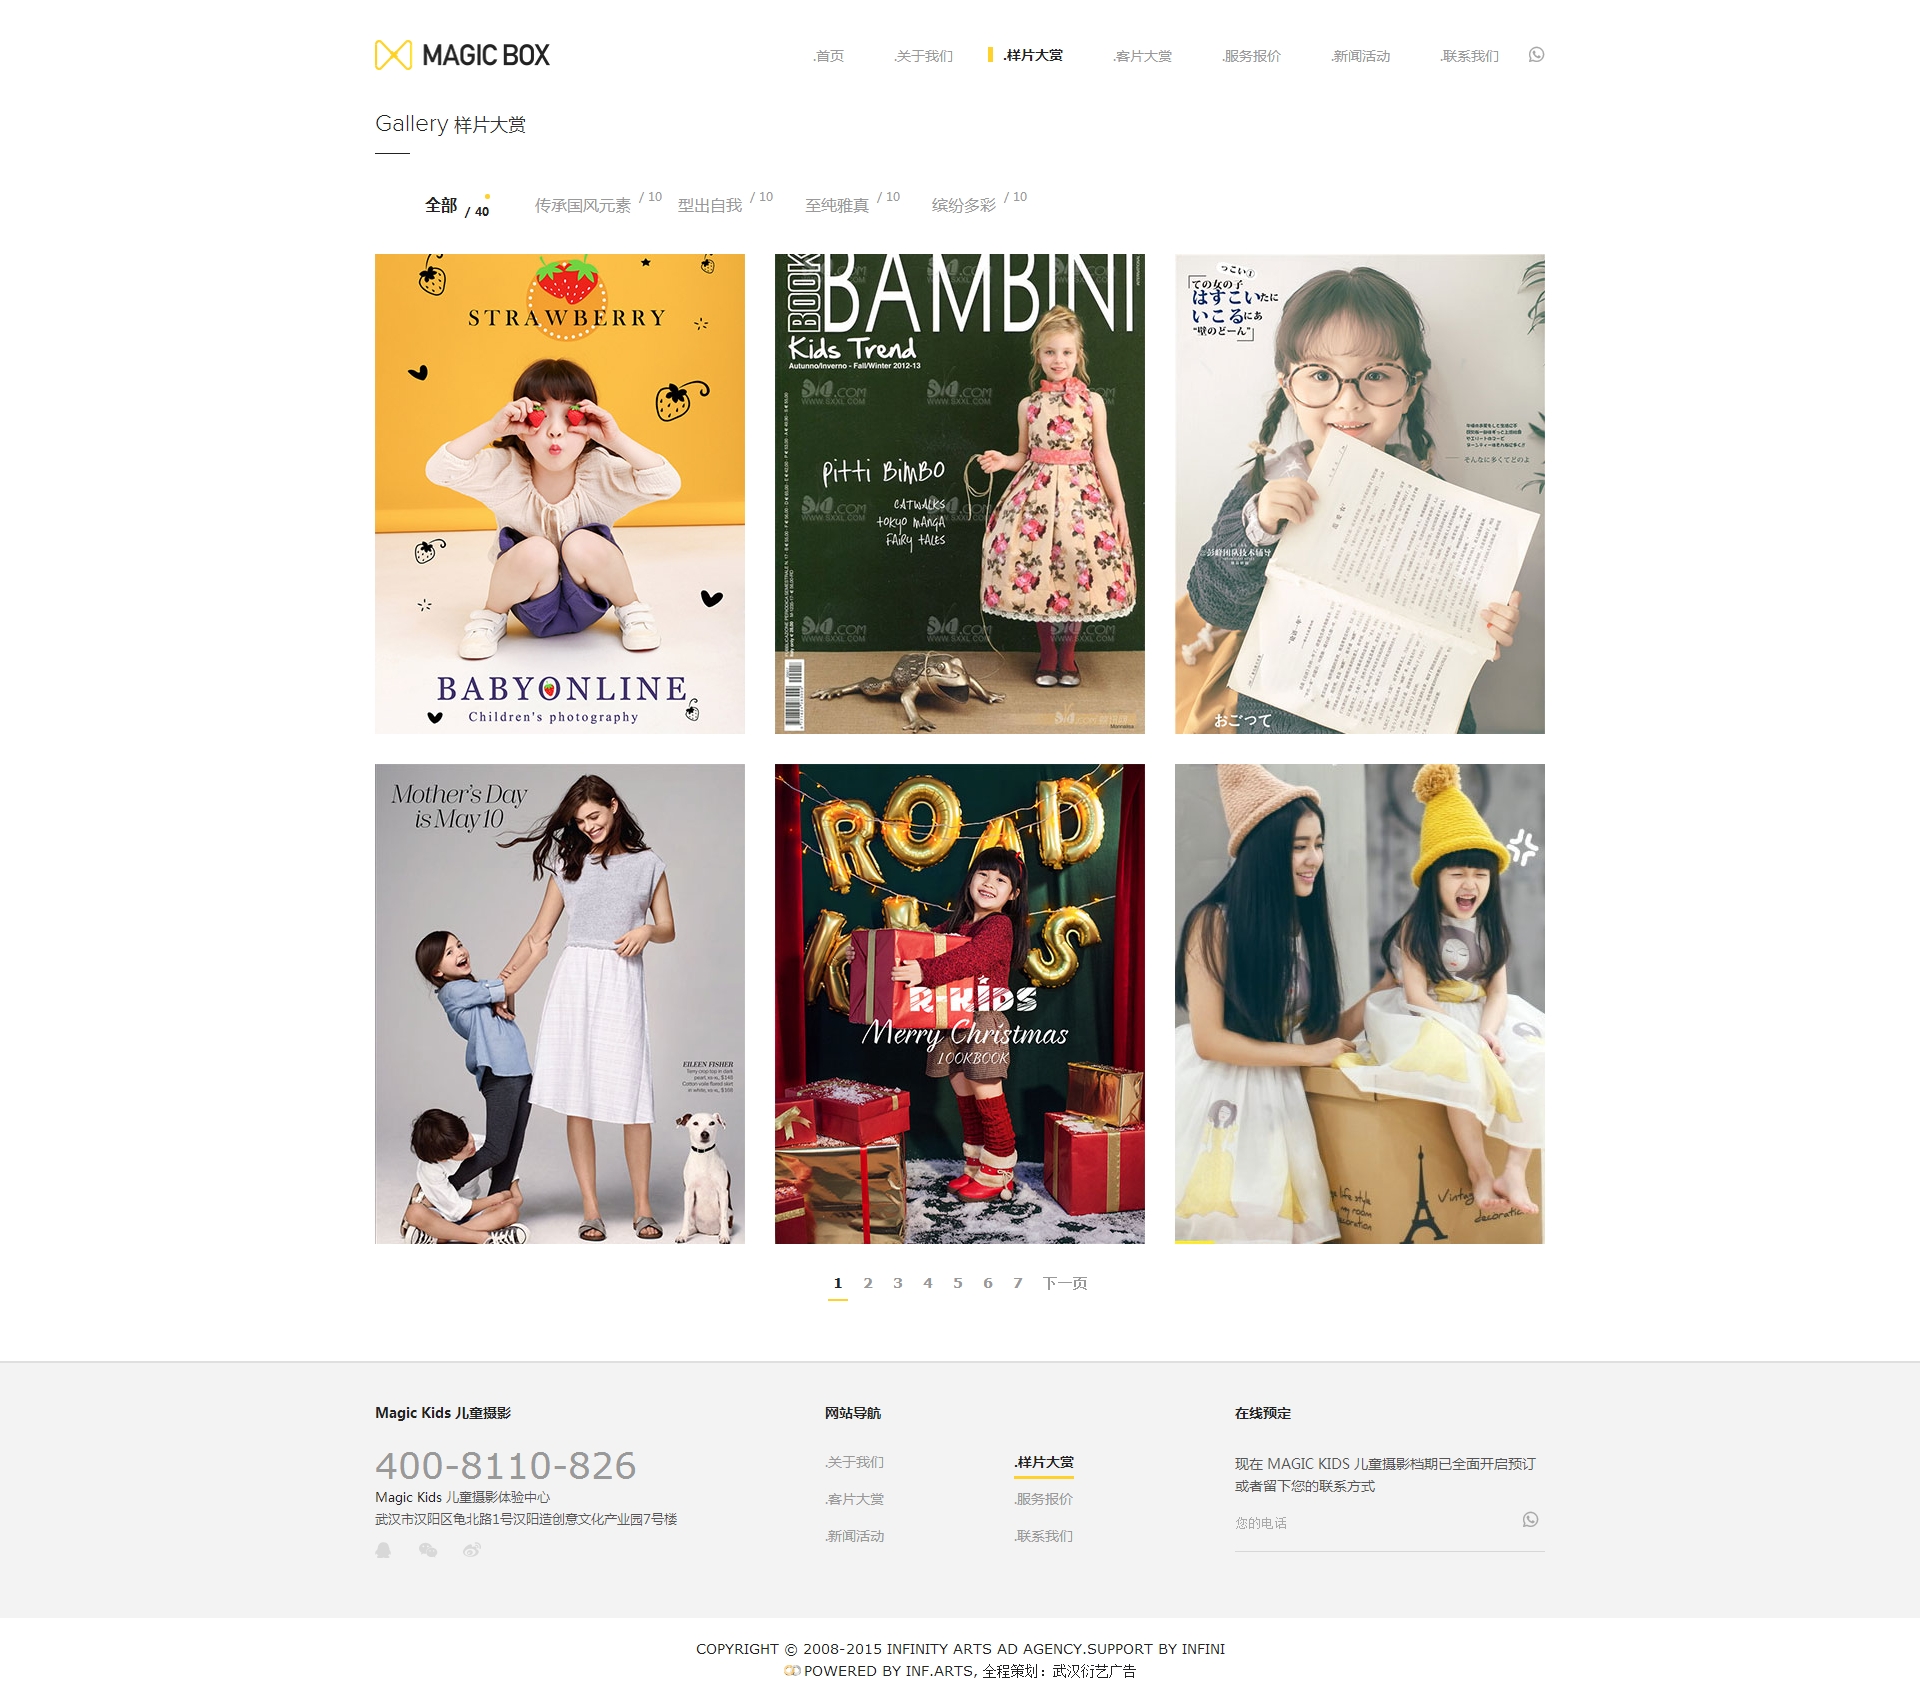Open the WeChat icon in footer

(x=428, y=1550)
